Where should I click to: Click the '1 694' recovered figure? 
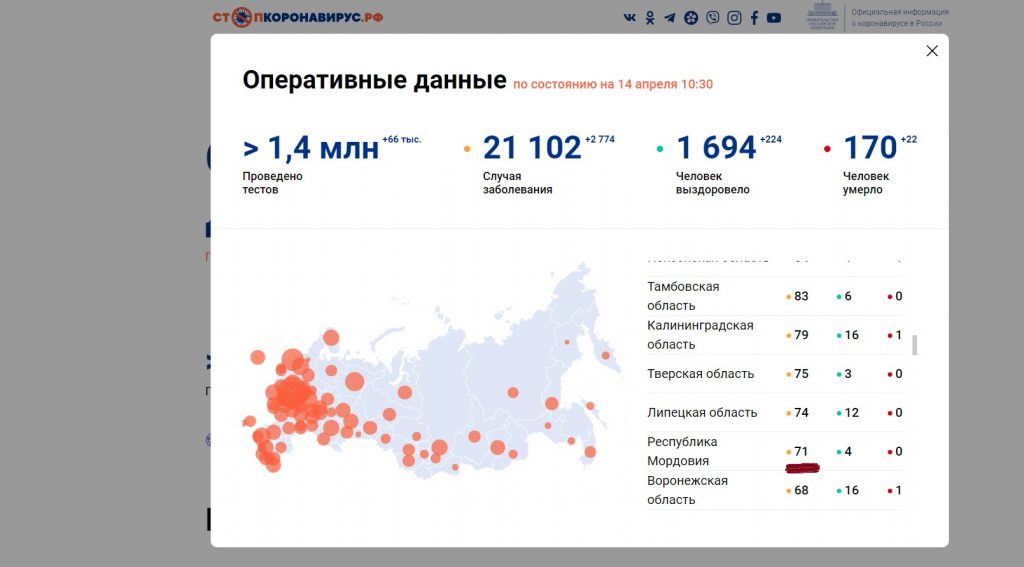pos(716,148)
